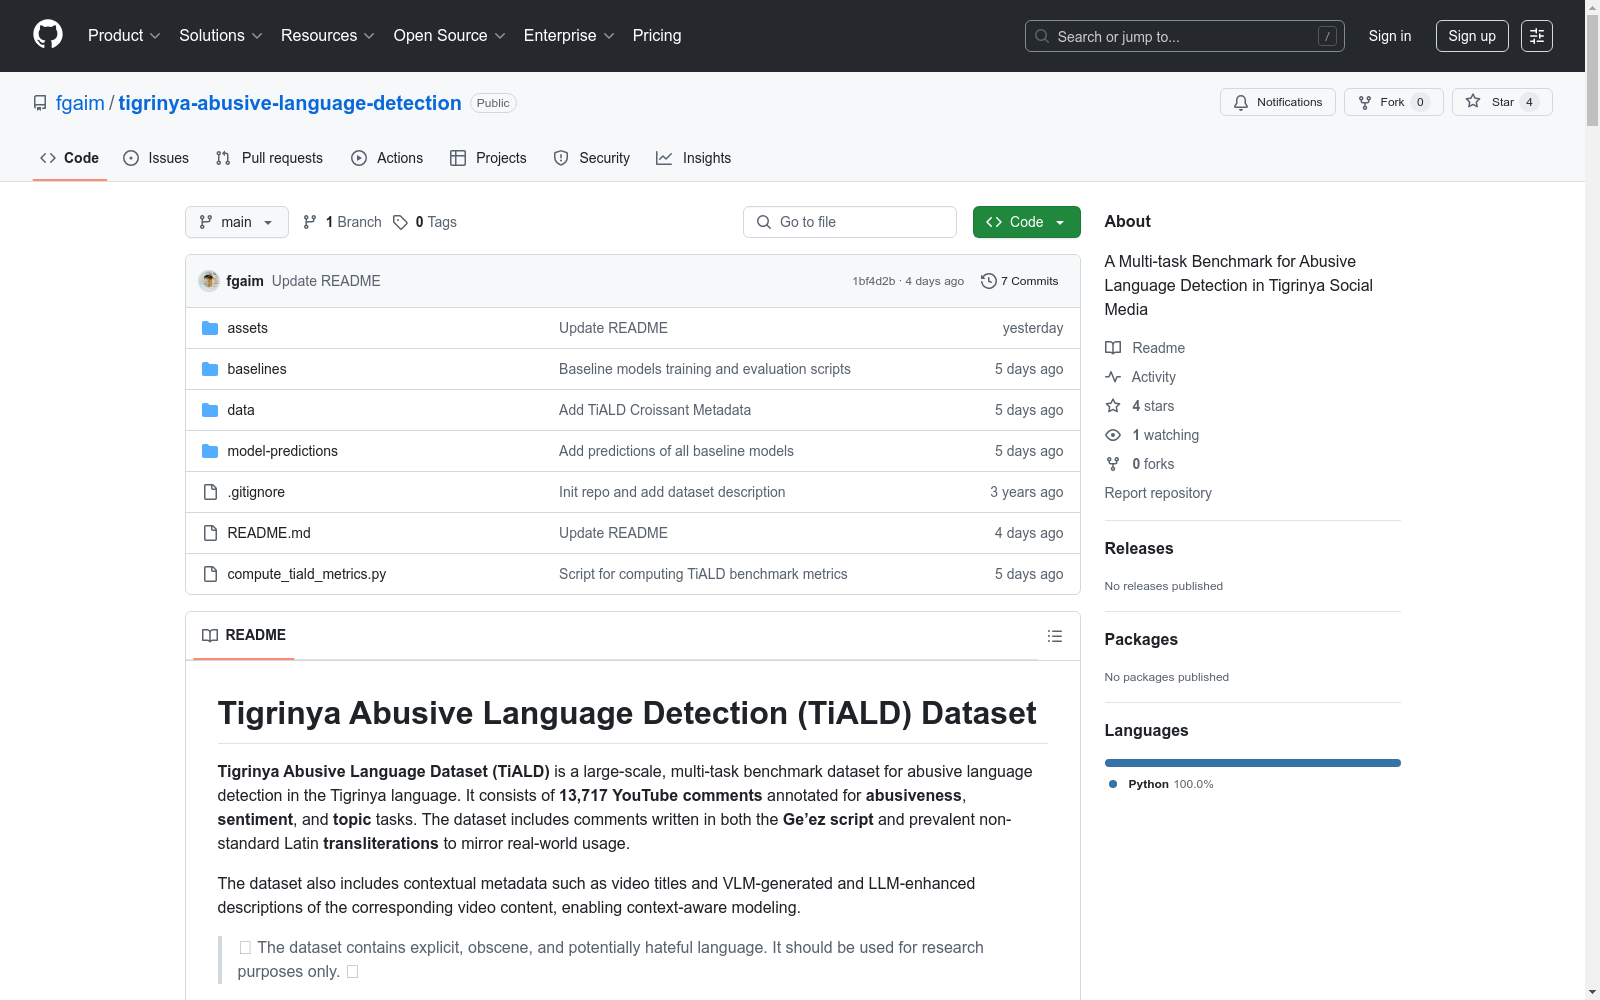Toggle notifications with the bell button
Viewport: 1600px width, 1000px height.
click(x=1277, y=101)
